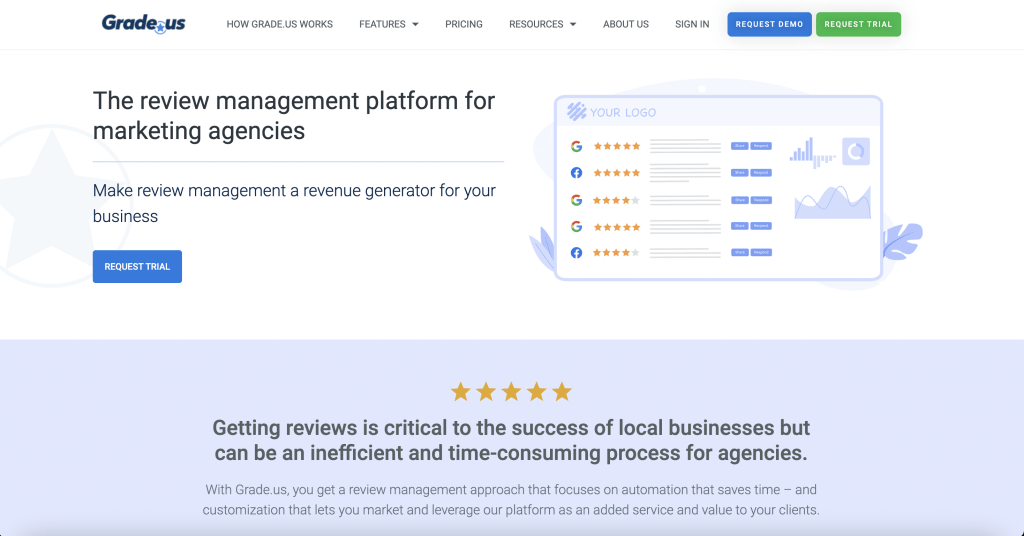Click the five gold stars above the headline
Image resolution: width=1024 pixels, height=536 pixels.
click(511, 391)
